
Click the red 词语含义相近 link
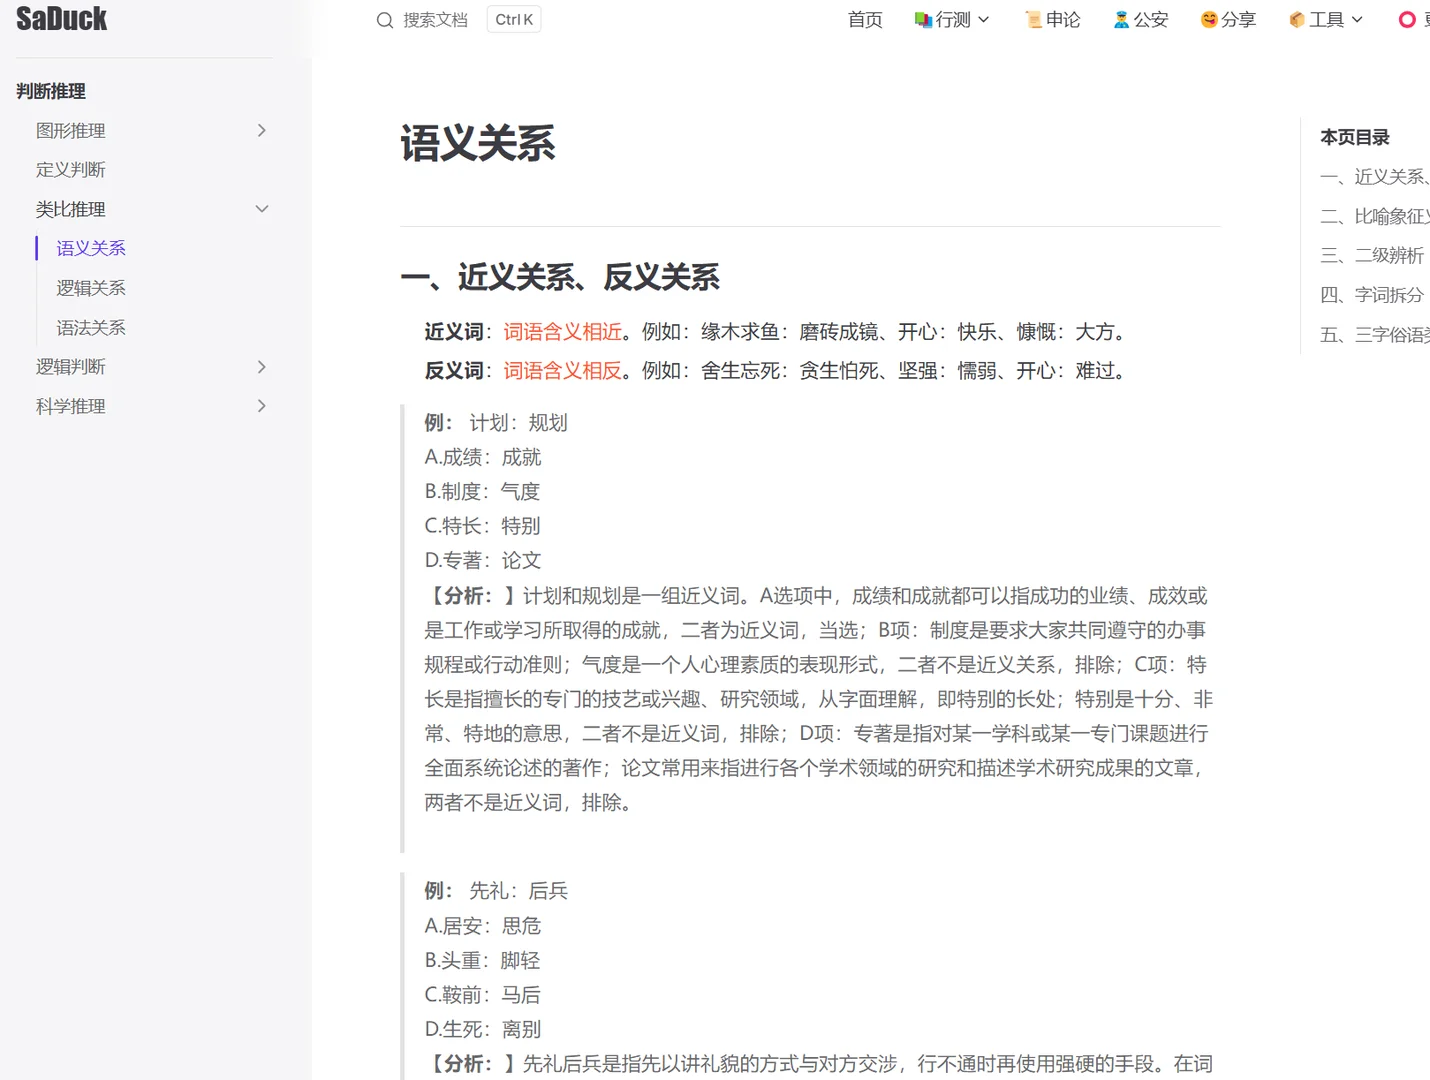[x=562, y=331]
